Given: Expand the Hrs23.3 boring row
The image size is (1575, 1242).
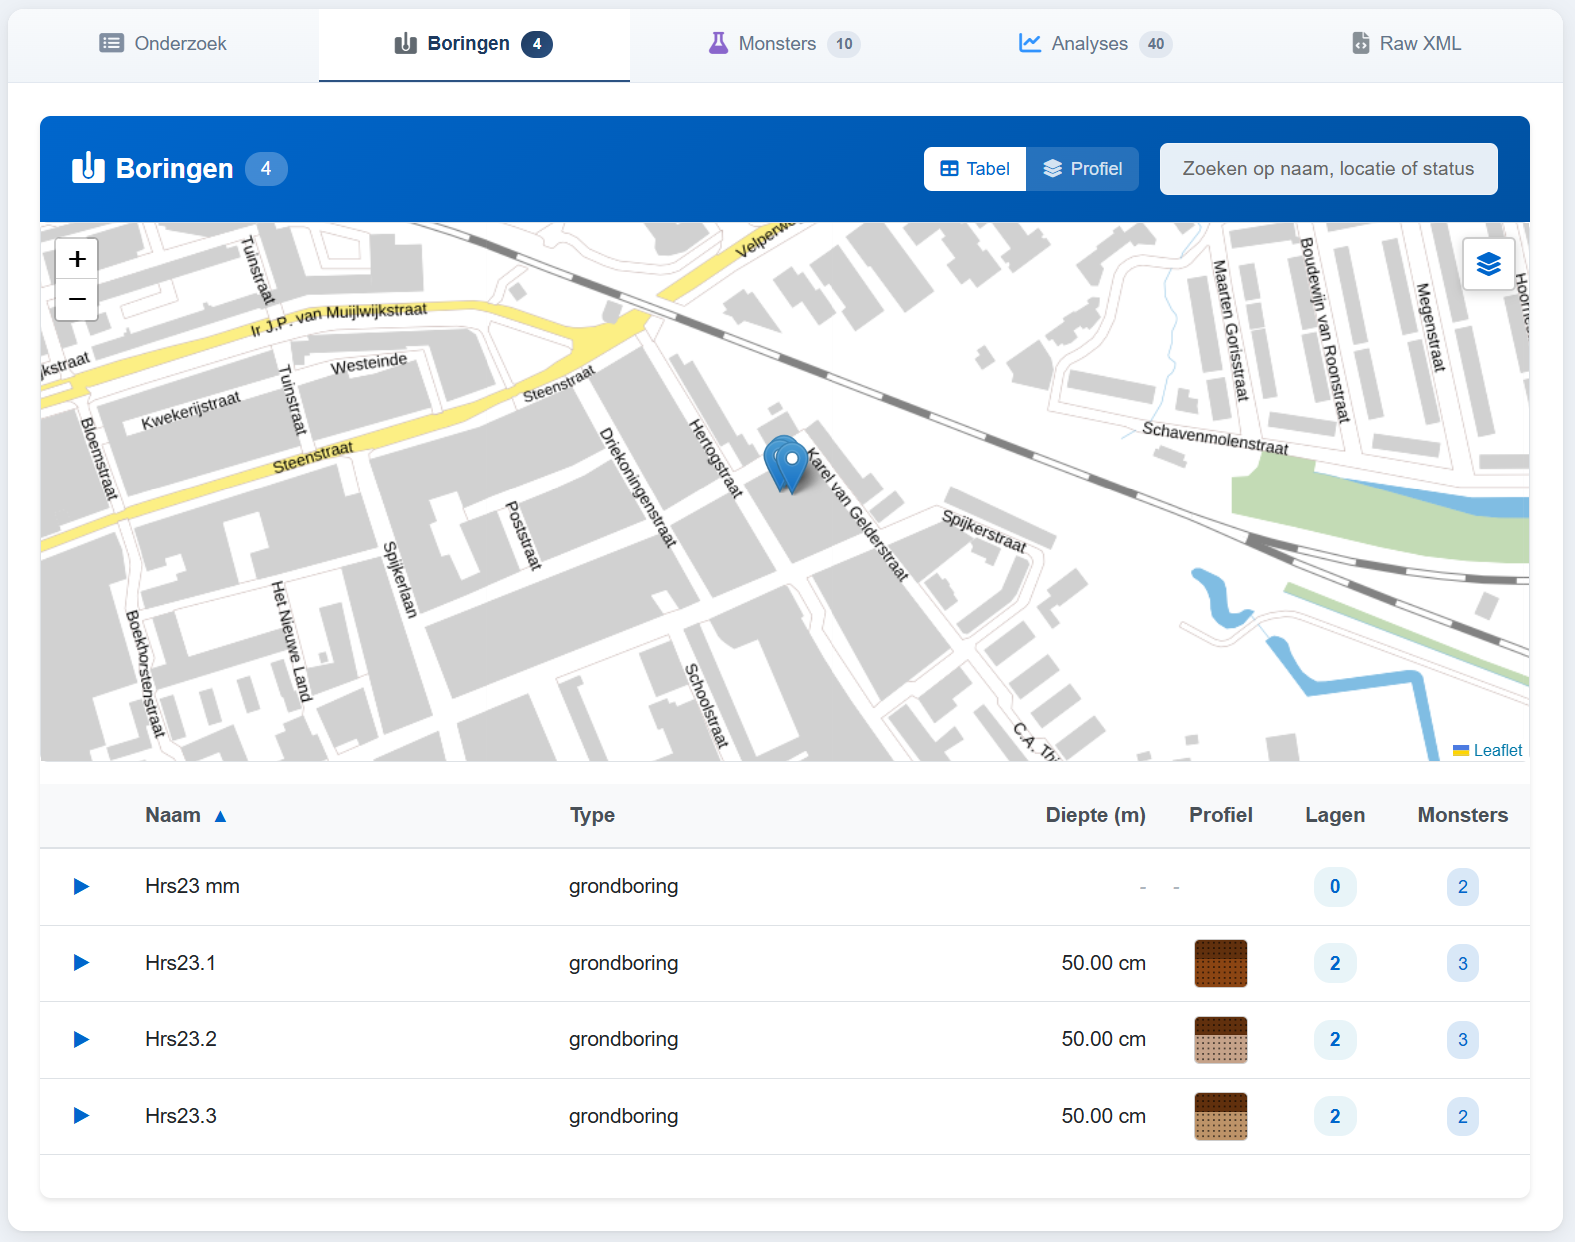Looking at the screenshot, I should click(x=82, y=1116).
